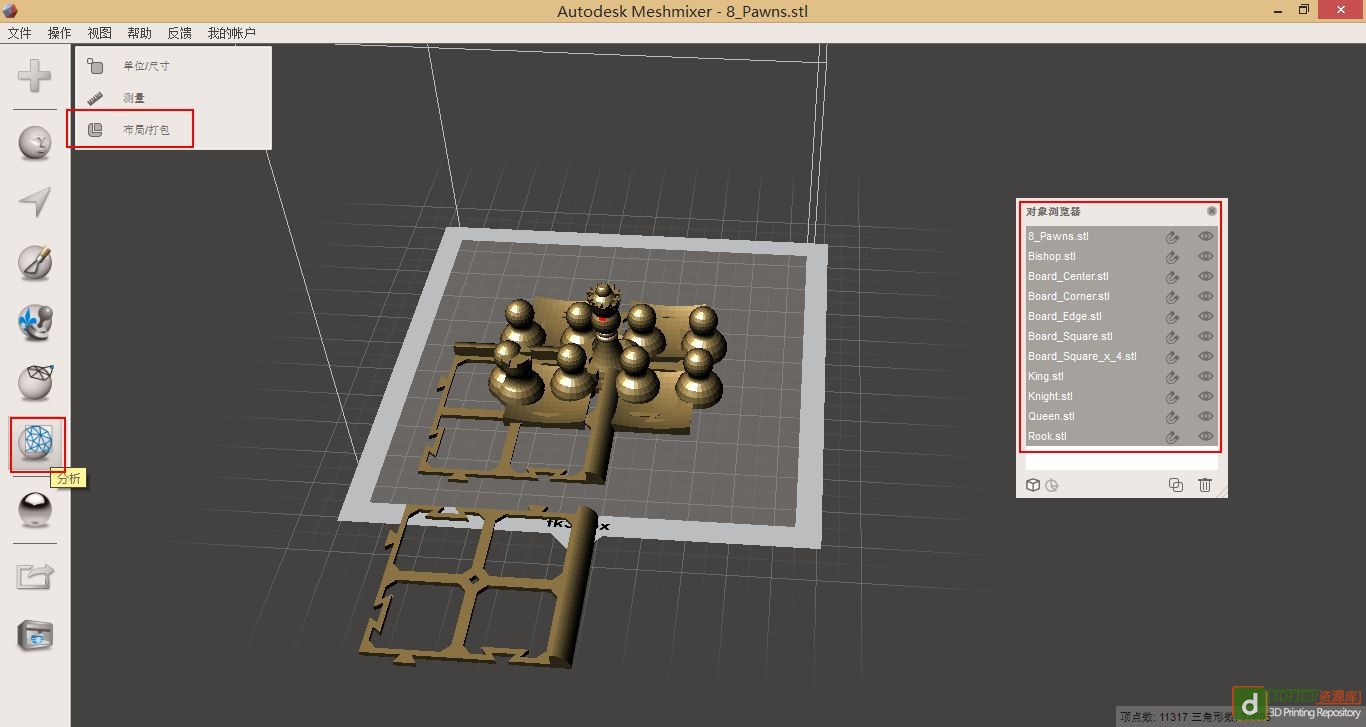Hide King.stl with eye icon

tap(1205, 376)
